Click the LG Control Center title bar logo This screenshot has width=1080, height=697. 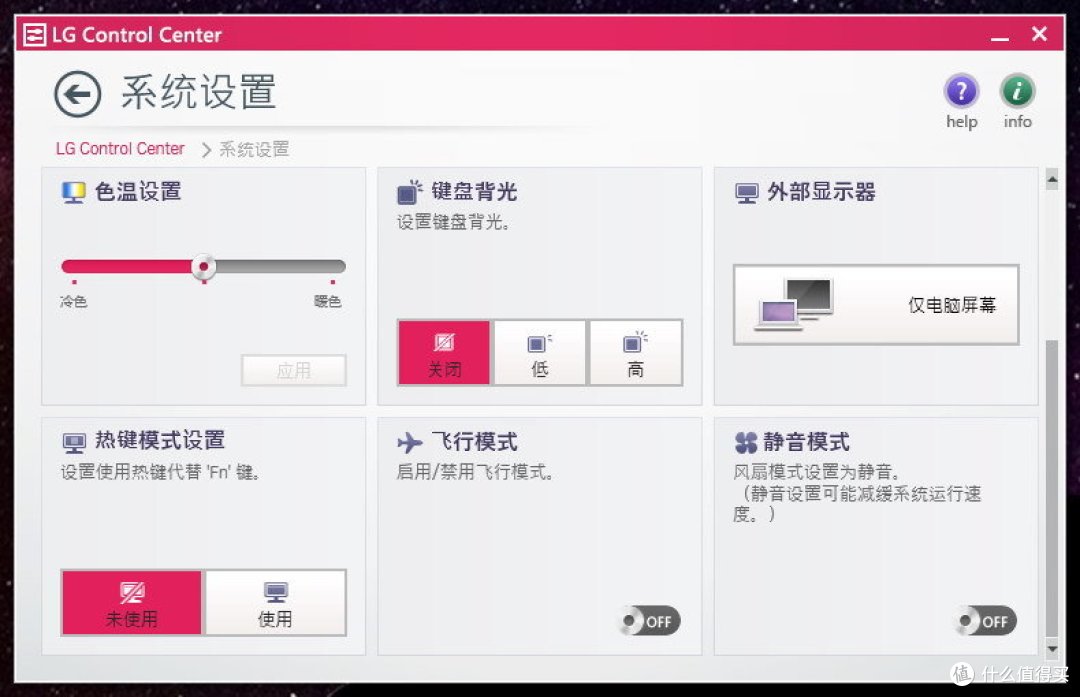tap(34, 34)
